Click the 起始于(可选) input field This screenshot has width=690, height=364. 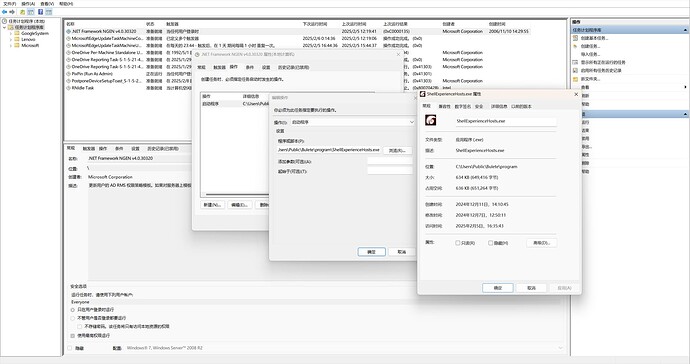point(389,171)
